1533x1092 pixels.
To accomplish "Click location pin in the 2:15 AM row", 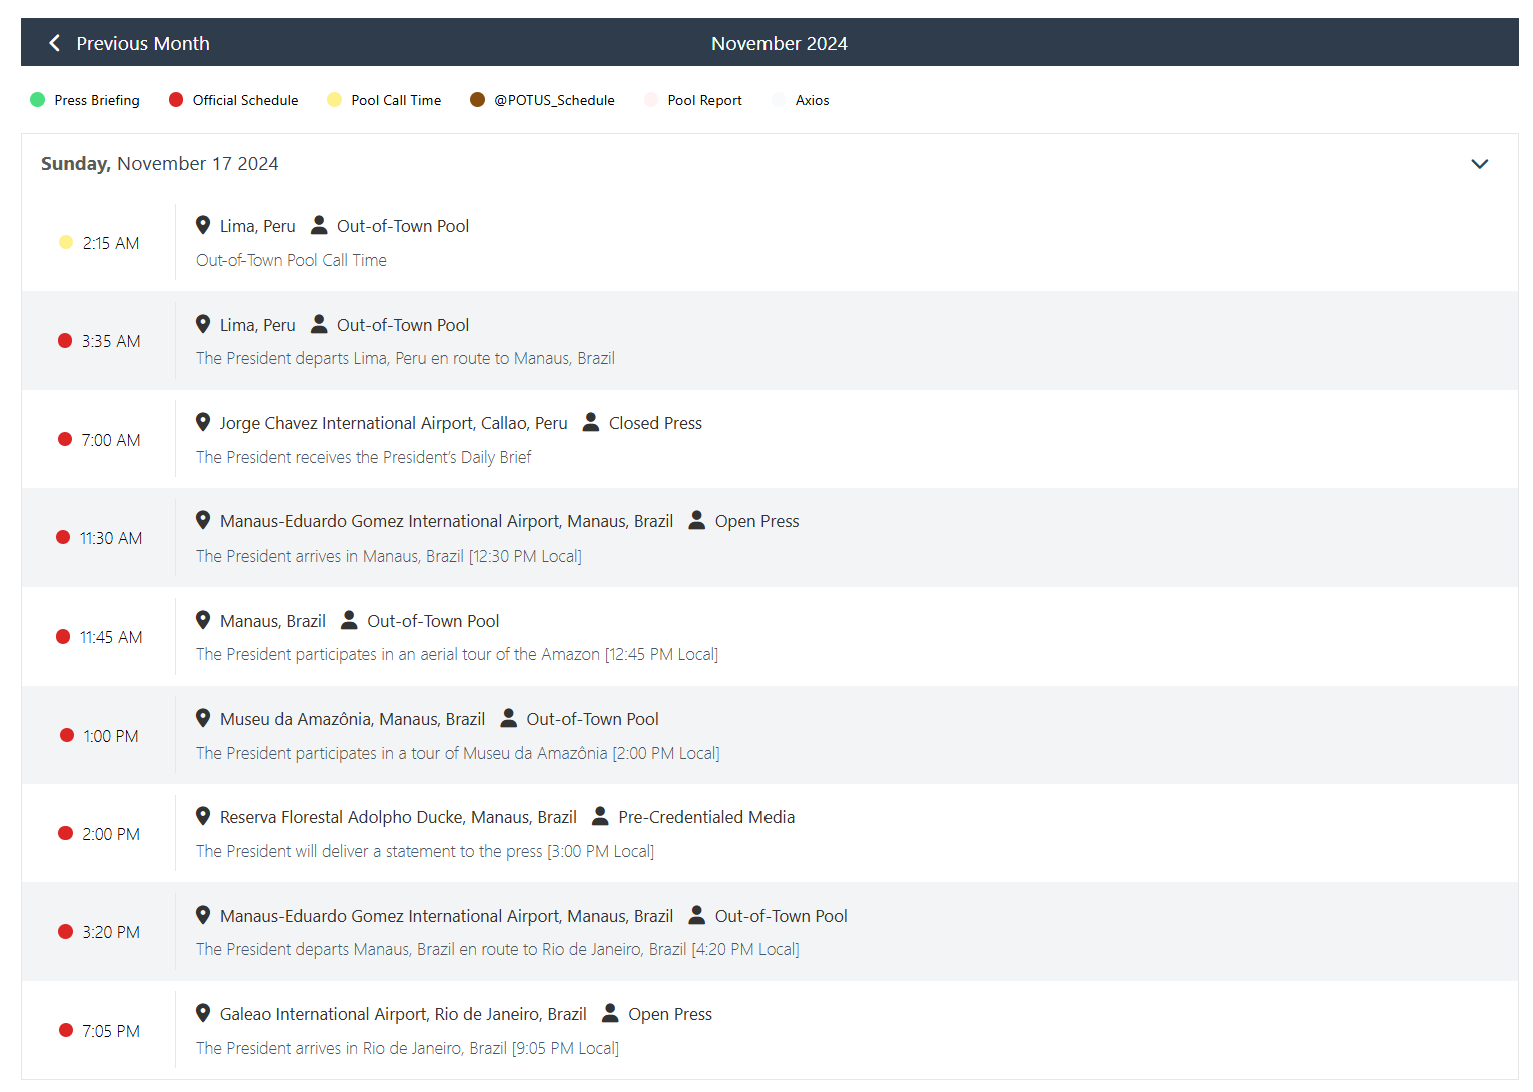I will (203, 225).
